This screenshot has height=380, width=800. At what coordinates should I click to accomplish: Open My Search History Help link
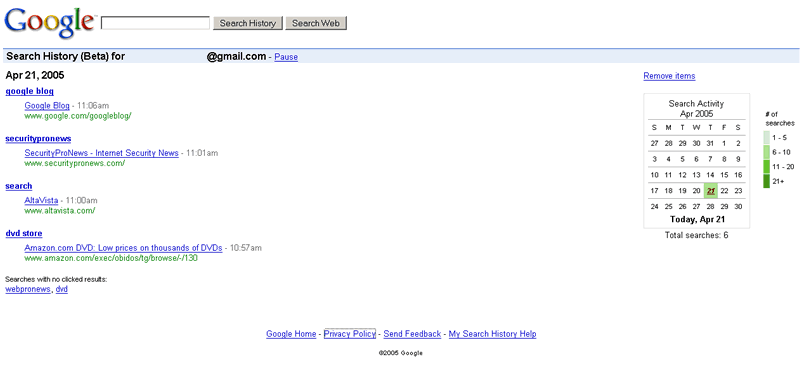[492, 334]
